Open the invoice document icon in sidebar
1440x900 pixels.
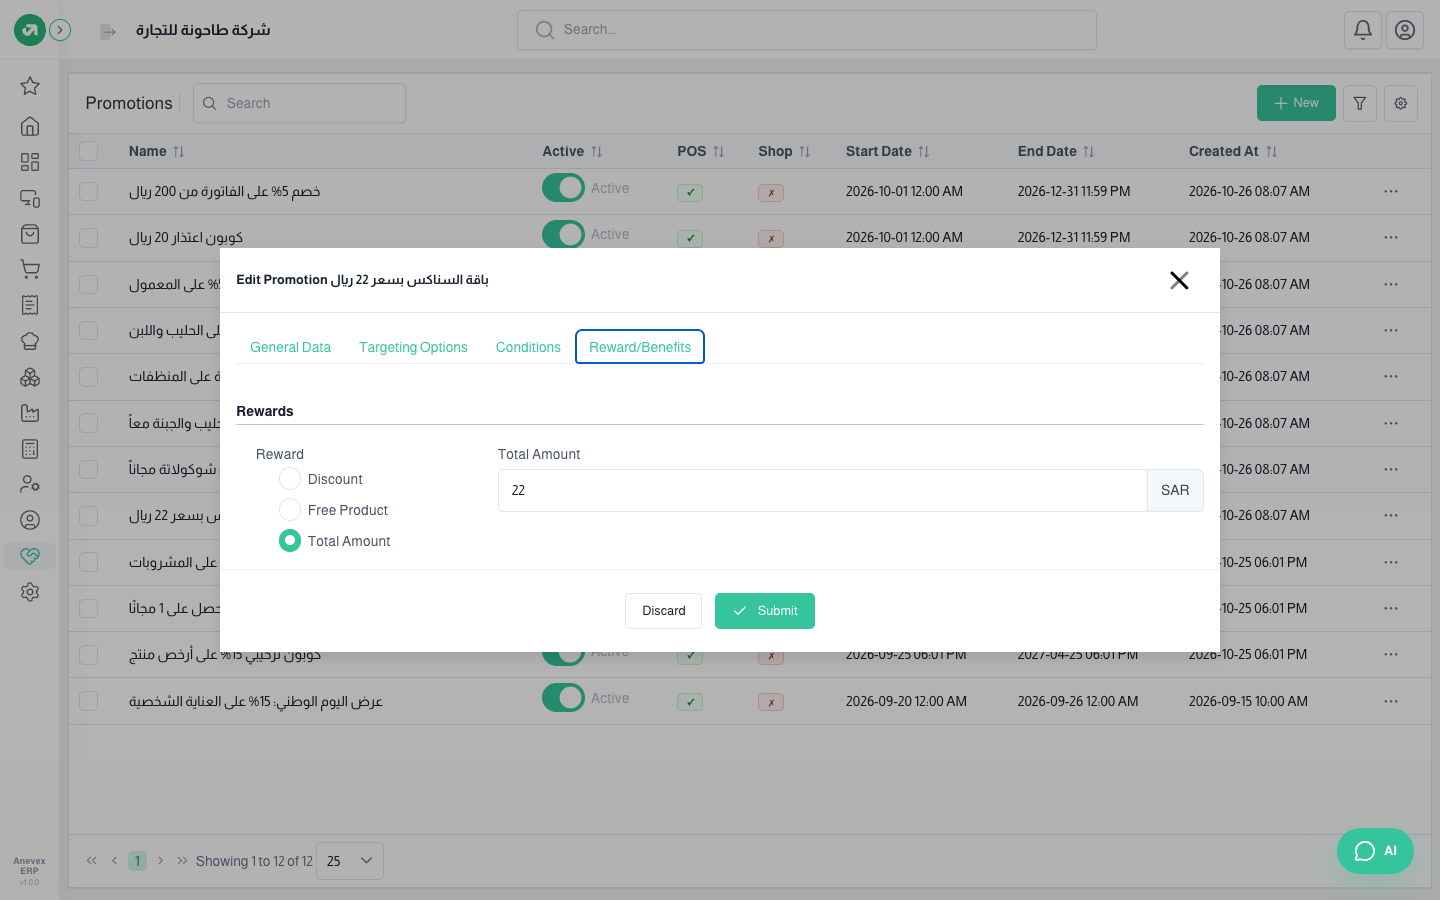pyautogui.click(x=30, y=305)
